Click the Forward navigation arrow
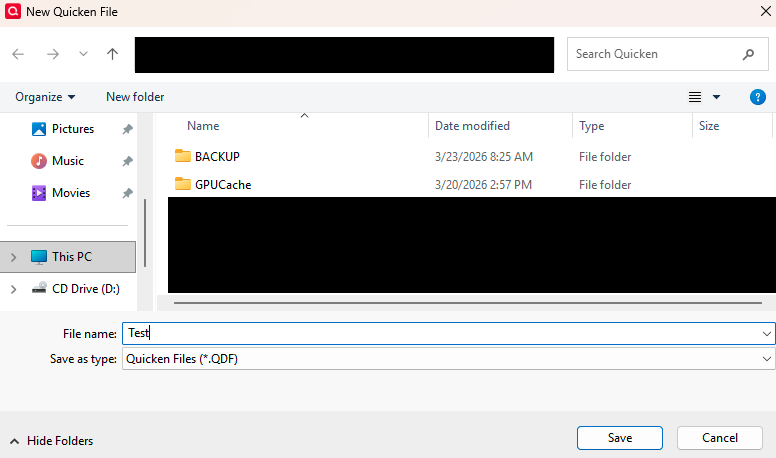Screen dimensions: 776x458 point(52,54)
